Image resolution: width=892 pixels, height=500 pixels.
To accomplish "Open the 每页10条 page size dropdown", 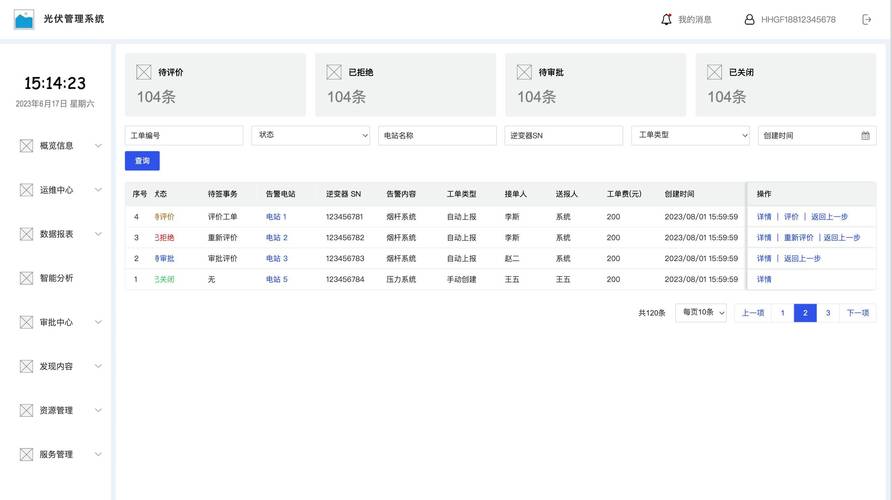I will click(x=701, y=313).
